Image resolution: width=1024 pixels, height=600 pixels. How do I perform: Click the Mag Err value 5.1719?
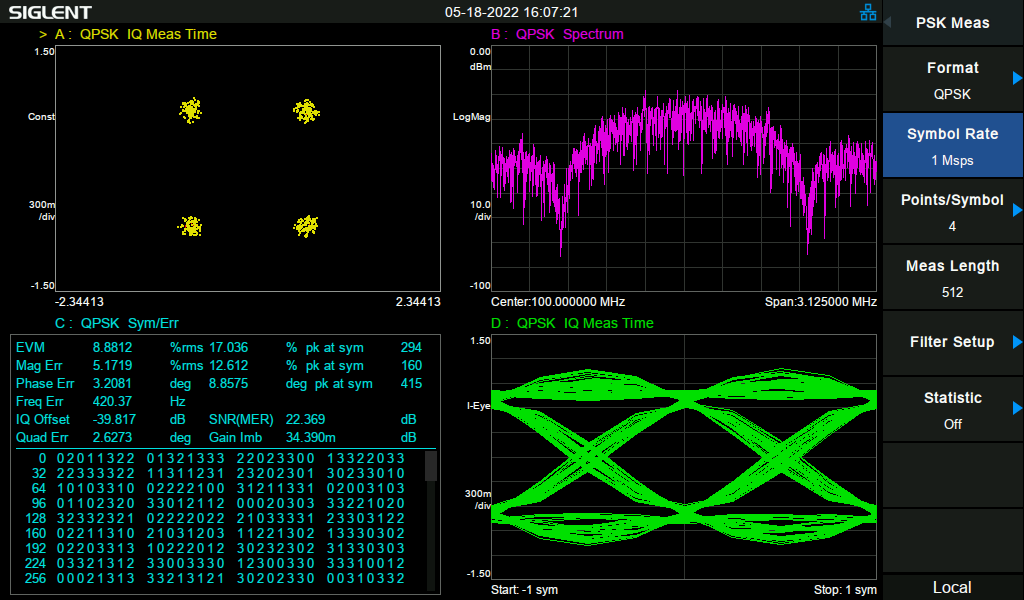click(x=112, y=366)
